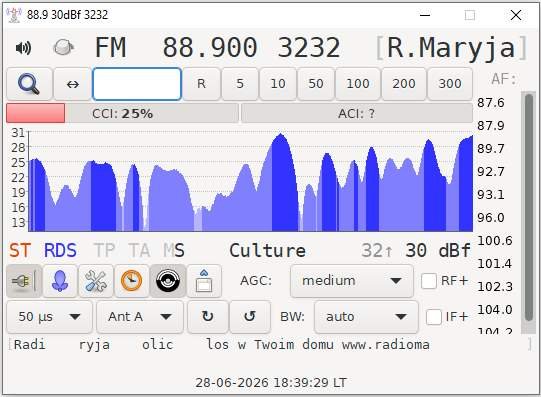
Task: Toggle the round black-and-white icon button
Action: click(168, 281)
